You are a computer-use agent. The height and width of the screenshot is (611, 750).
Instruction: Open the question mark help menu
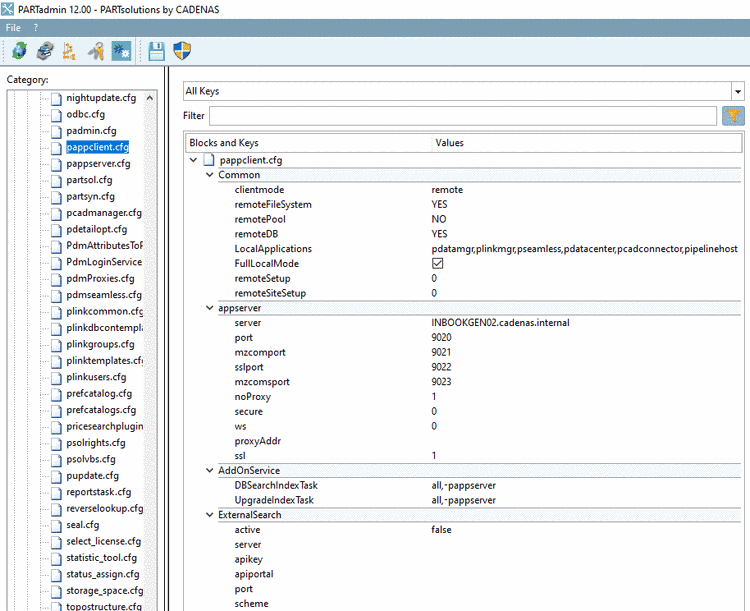[36, 27]
